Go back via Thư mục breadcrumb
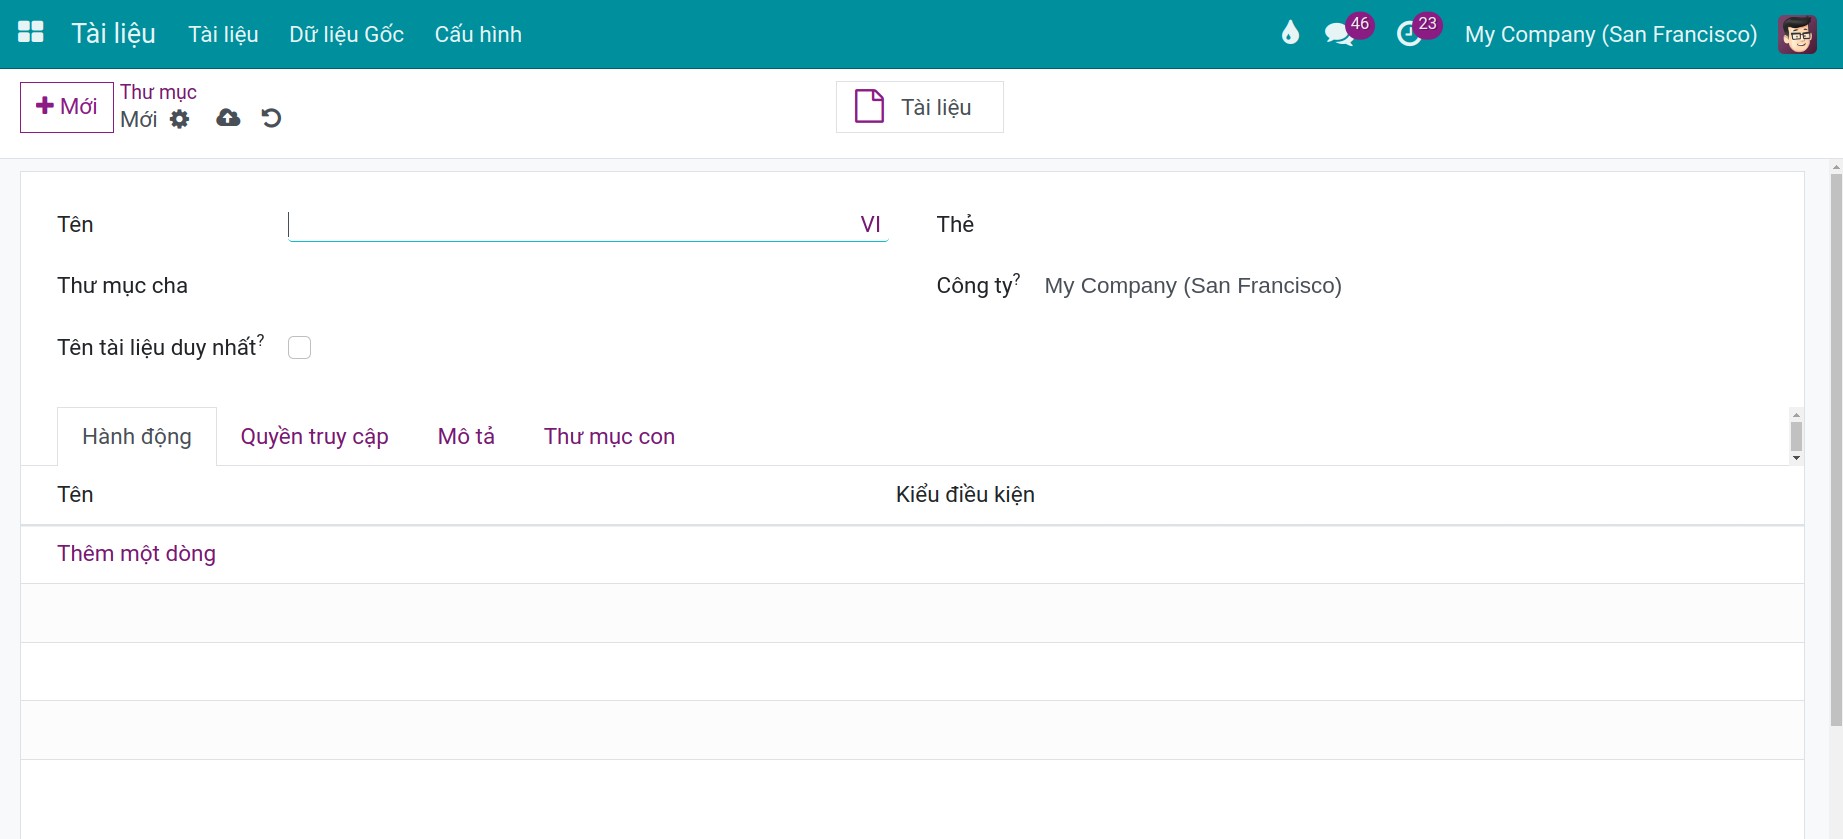1843x839 pixels. (x=158, y=92)
